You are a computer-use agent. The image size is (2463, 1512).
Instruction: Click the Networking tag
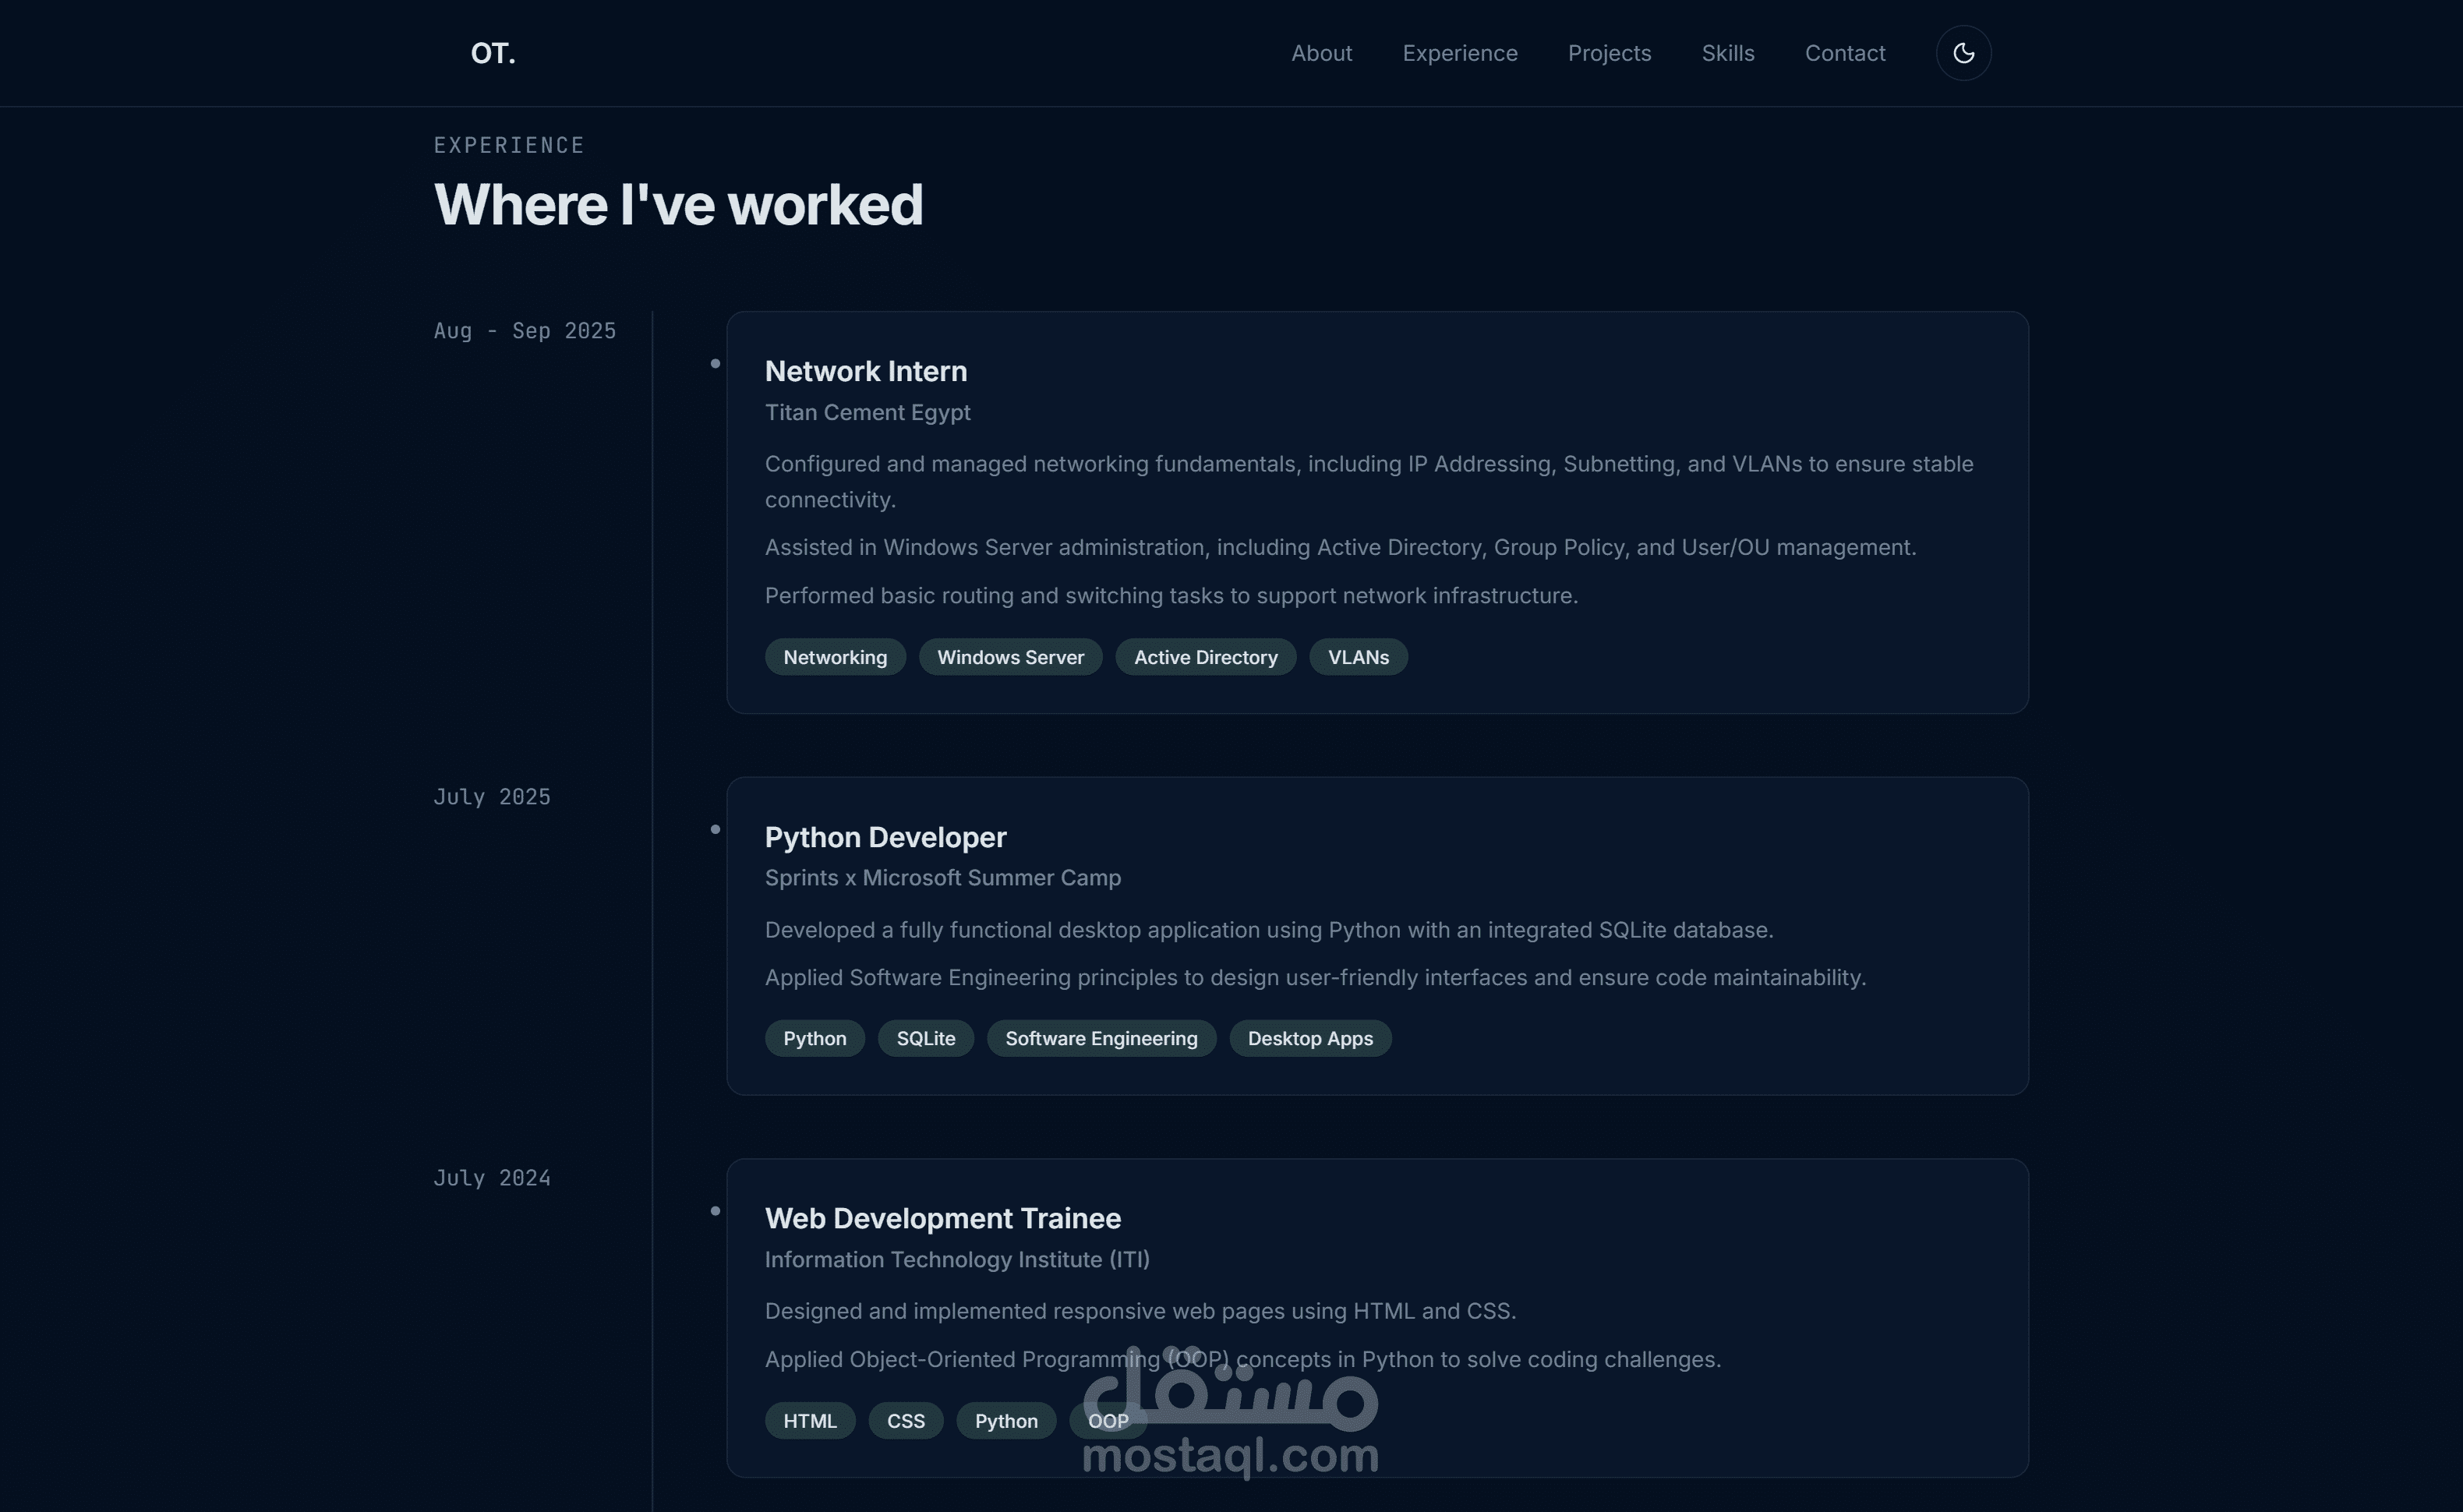coord(835,657)
